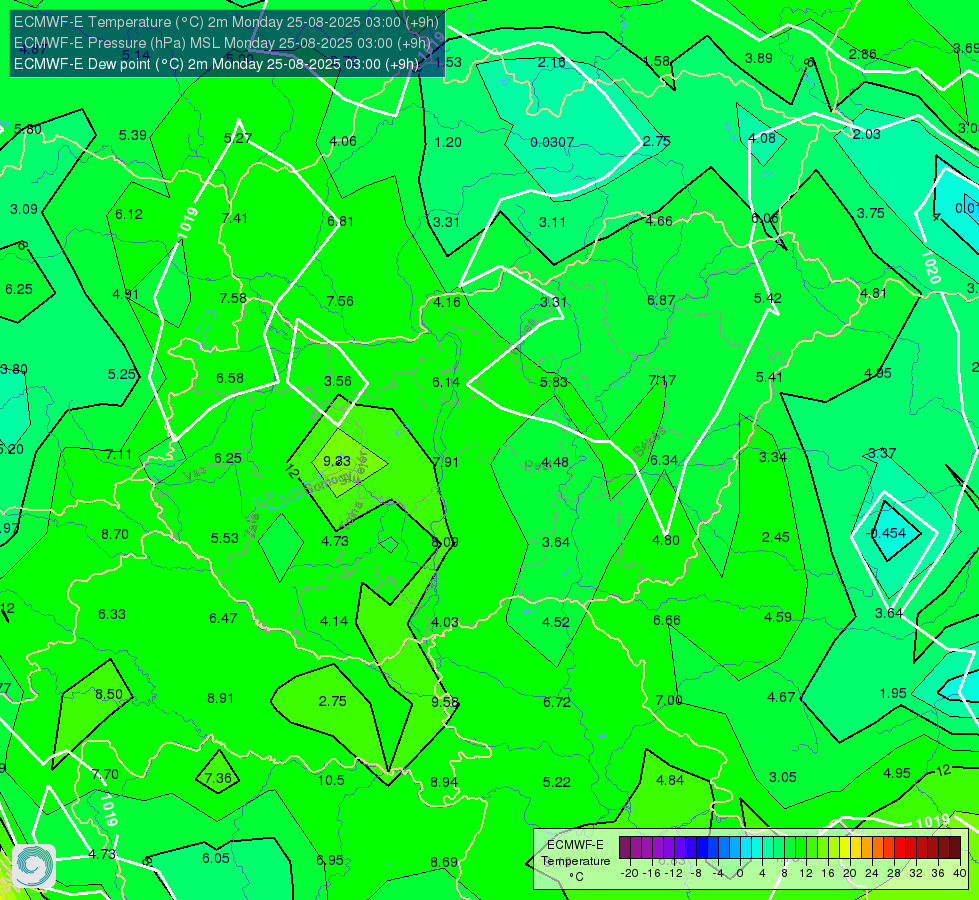Click the dew point value 3.89

[759, 58]
